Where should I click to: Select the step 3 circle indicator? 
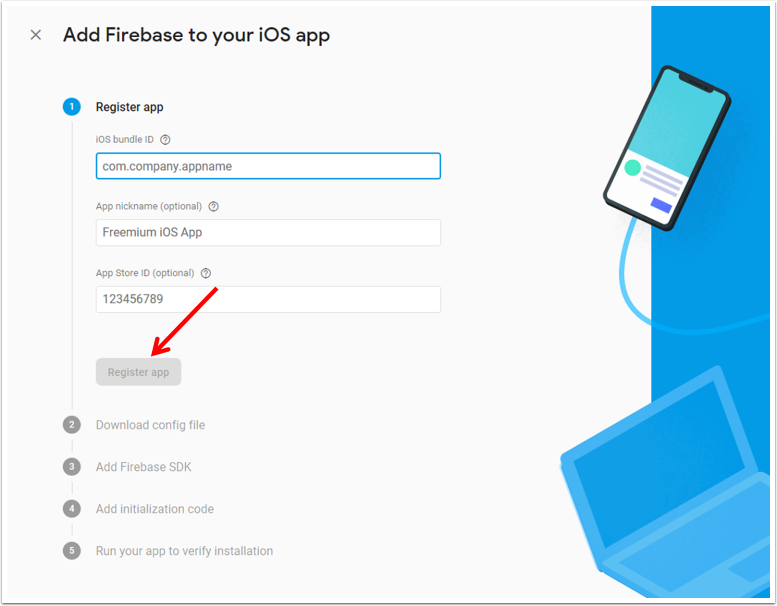[x=72, y=467]
